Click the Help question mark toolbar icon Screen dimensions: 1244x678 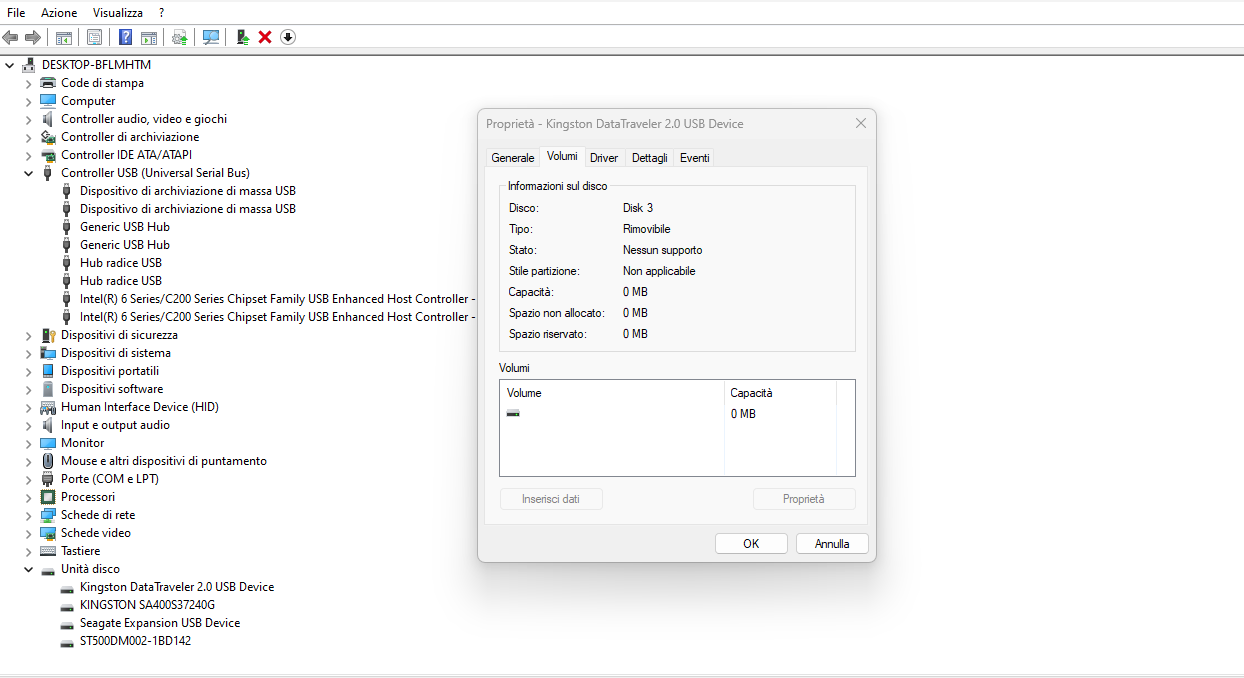(x=125, y=37)
